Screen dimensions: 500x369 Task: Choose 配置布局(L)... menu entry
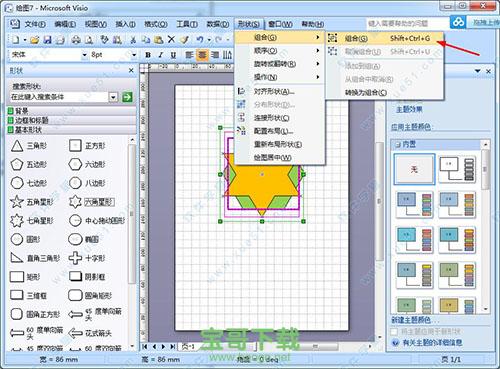pyautogui.click(x=280, y=131)
